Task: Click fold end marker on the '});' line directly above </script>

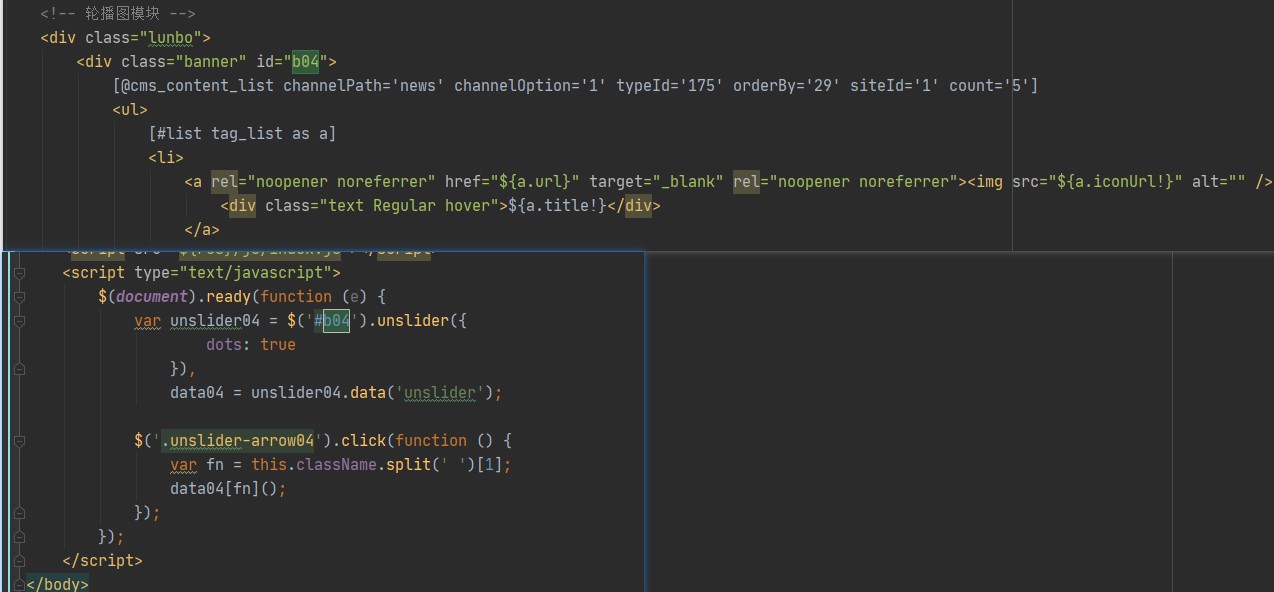Action: point(18,537)
